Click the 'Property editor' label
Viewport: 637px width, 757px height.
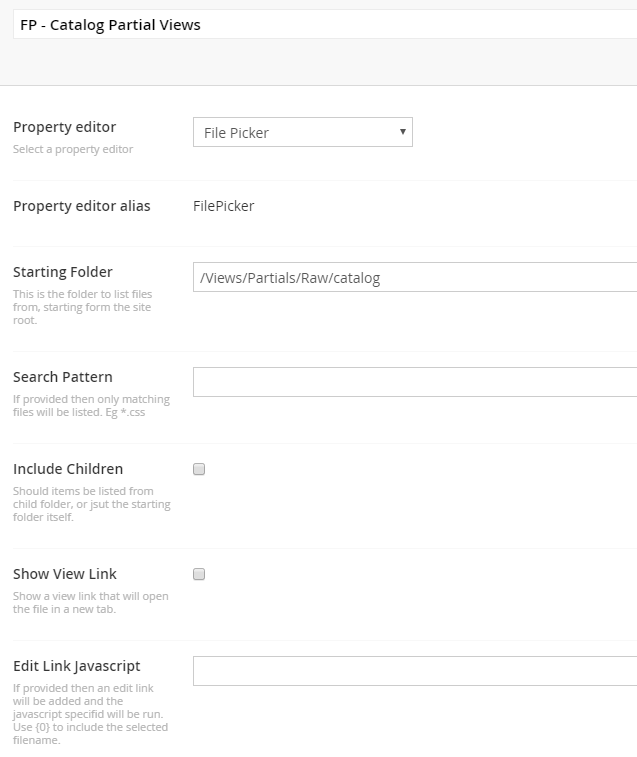click(65, 127)
